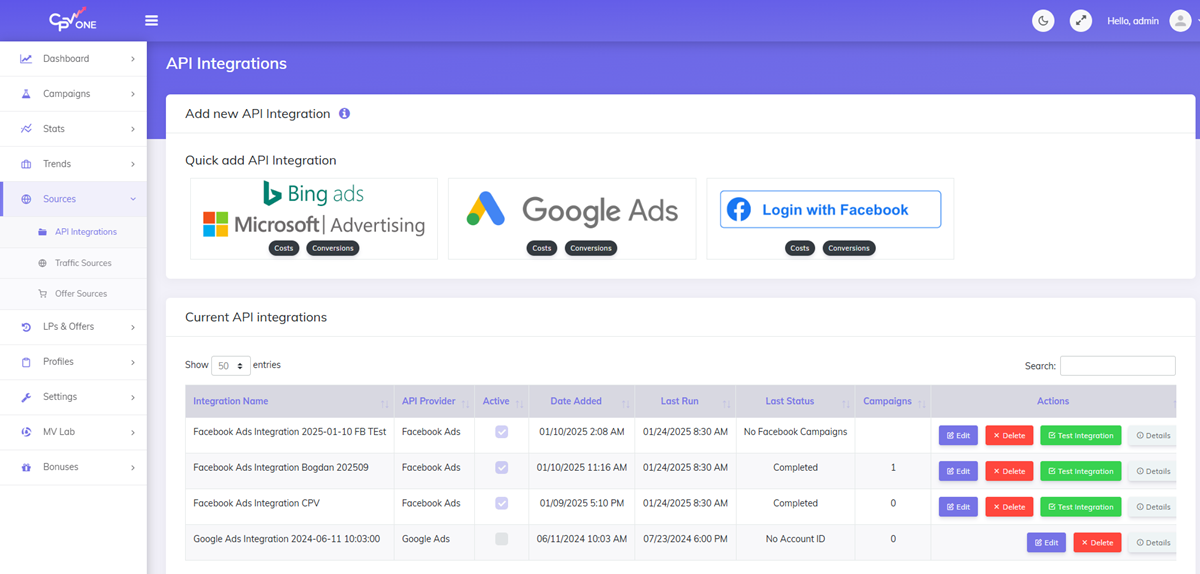Viewport: 1200px width, 574px height.
Task: Focus the table Search field
Action: [1118, 366]
